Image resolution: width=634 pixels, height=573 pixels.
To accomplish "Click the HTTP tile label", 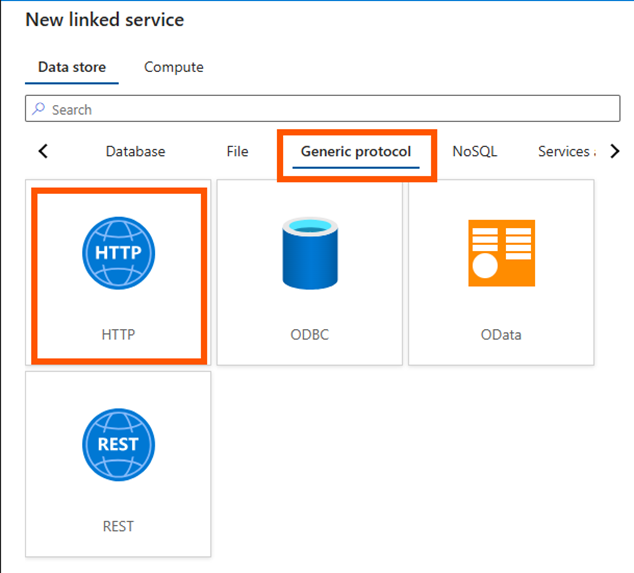I will coord(118,334).
